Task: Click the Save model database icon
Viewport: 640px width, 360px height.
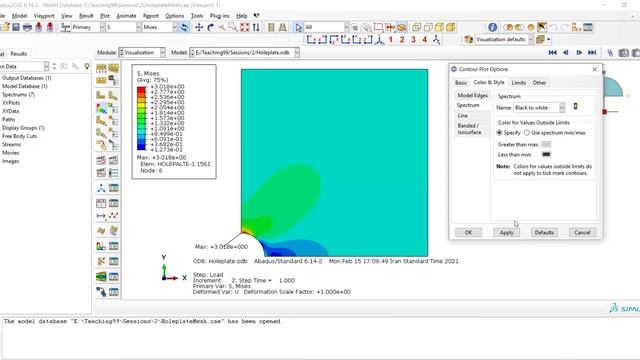Action: [16, 27]
